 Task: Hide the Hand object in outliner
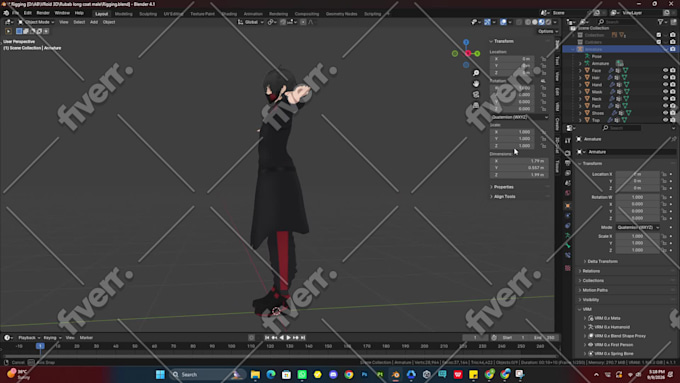pos(665,85)
